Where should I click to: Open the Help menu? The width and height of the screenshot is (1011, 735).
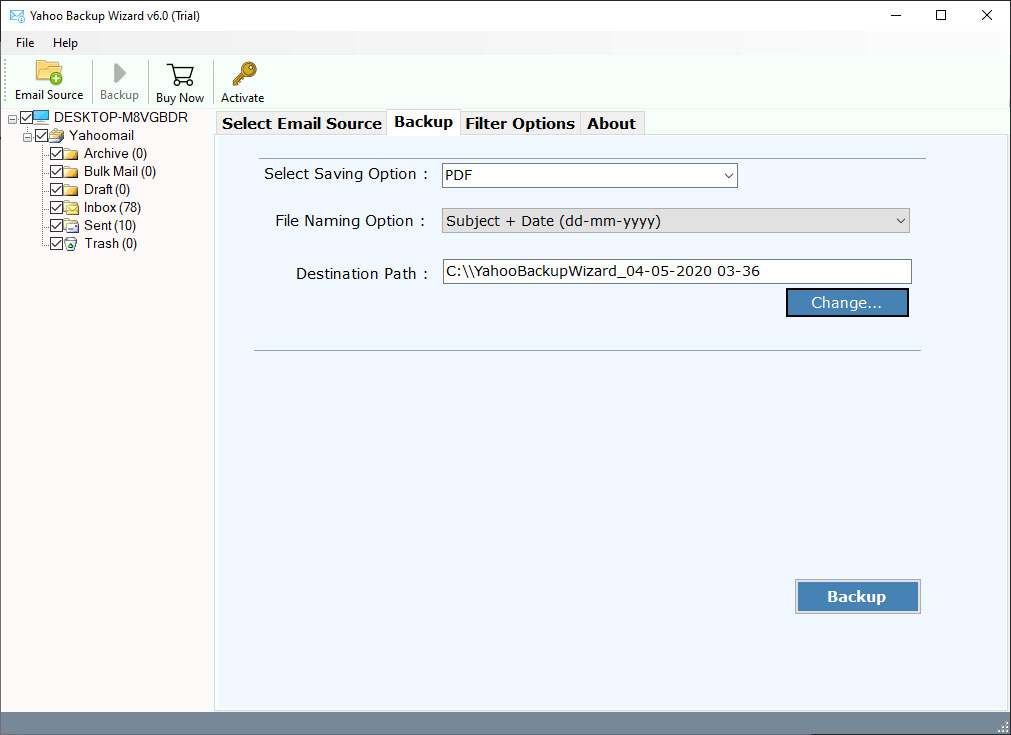pyautogui.click(x=65, y=43)
